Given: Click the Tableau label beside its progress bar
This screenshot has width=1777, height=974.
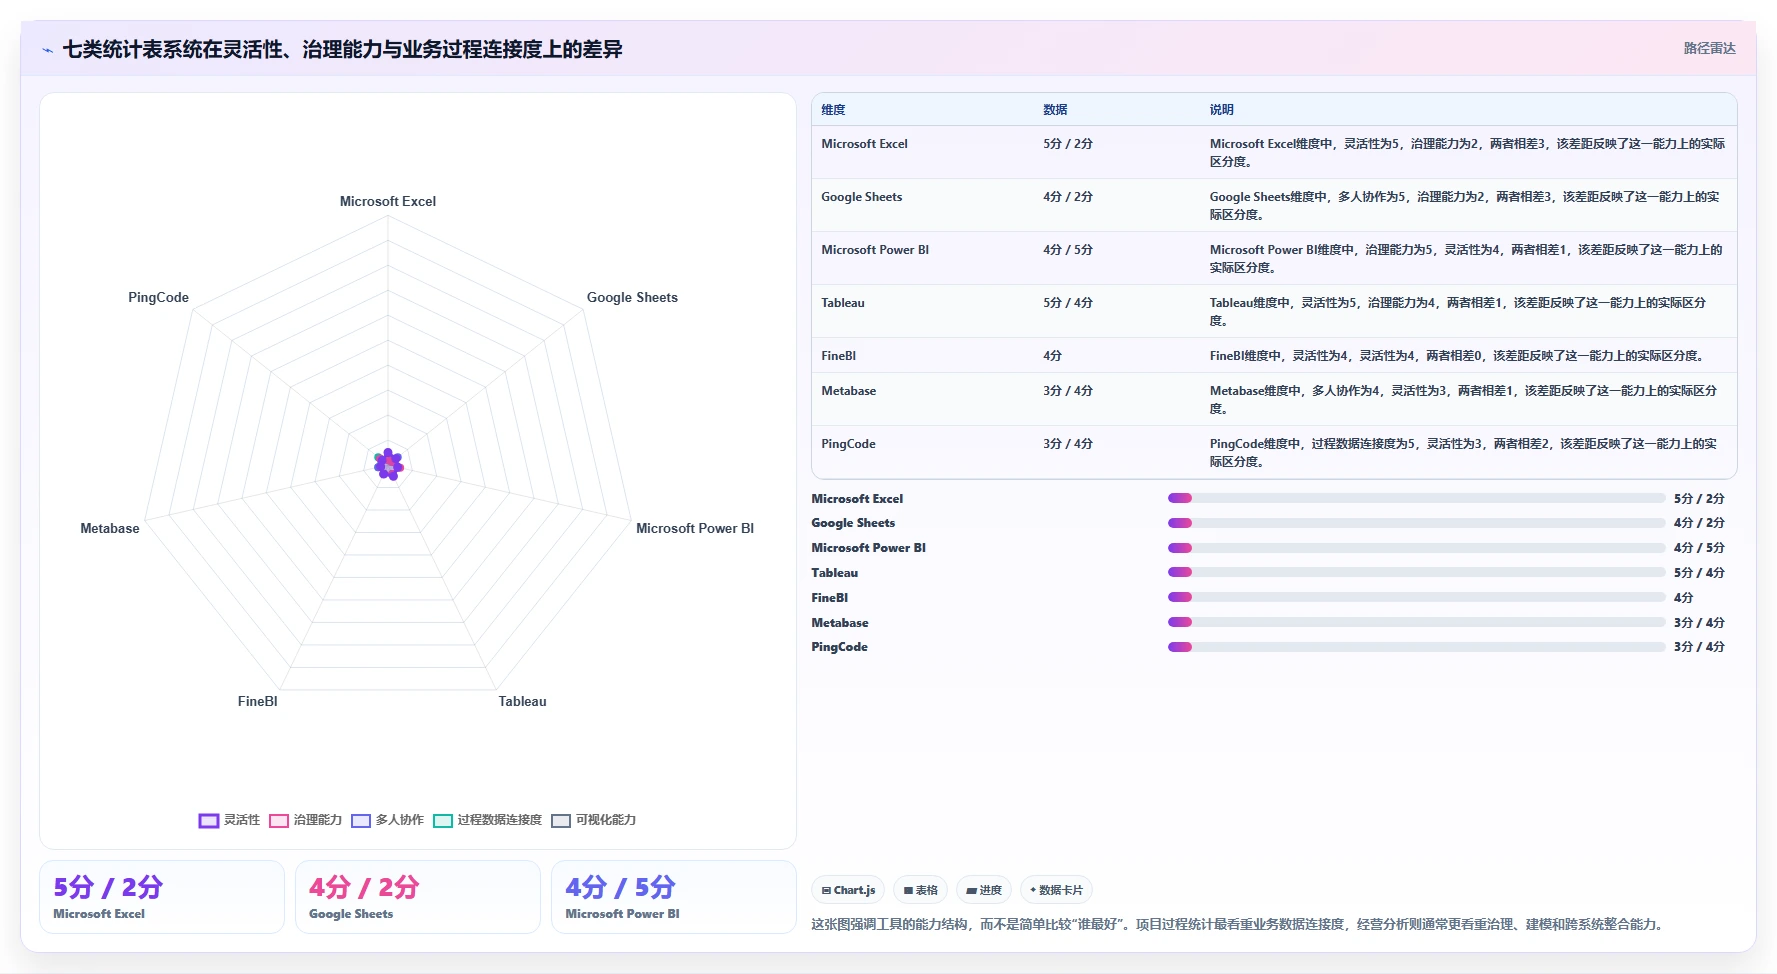Looking at the screenshot, I should point(835,573).
